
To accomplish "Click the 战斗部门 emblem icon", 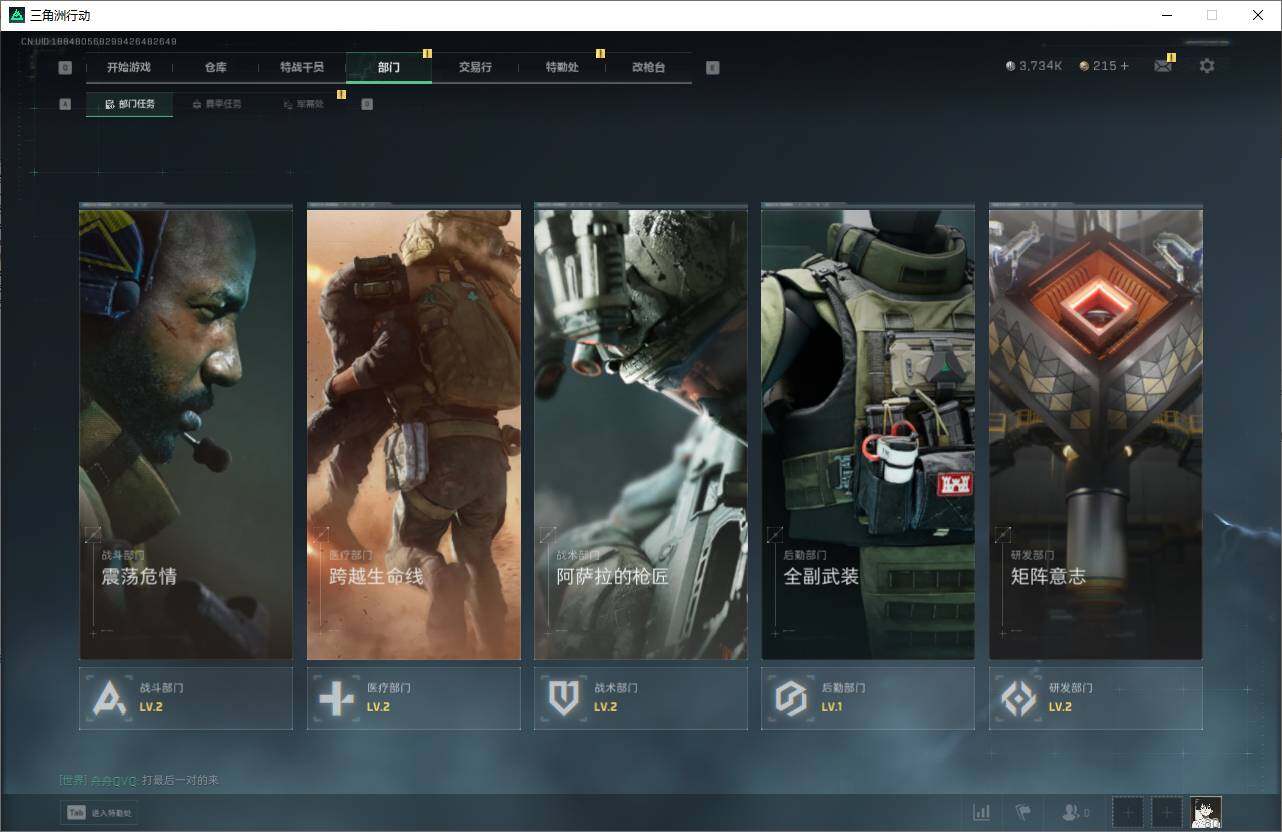I will click(x=109, y=698).
